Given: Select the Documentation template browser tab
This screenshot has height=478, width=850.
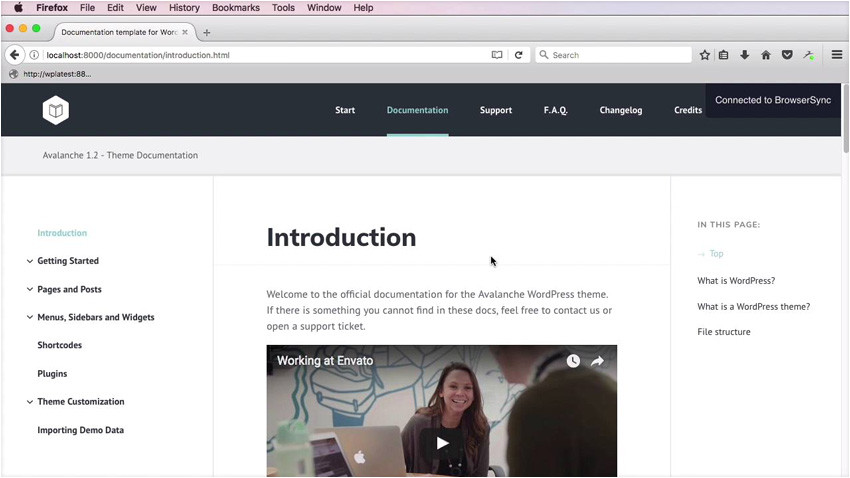Looking at the screenshot, I should (x=125, y=32).
